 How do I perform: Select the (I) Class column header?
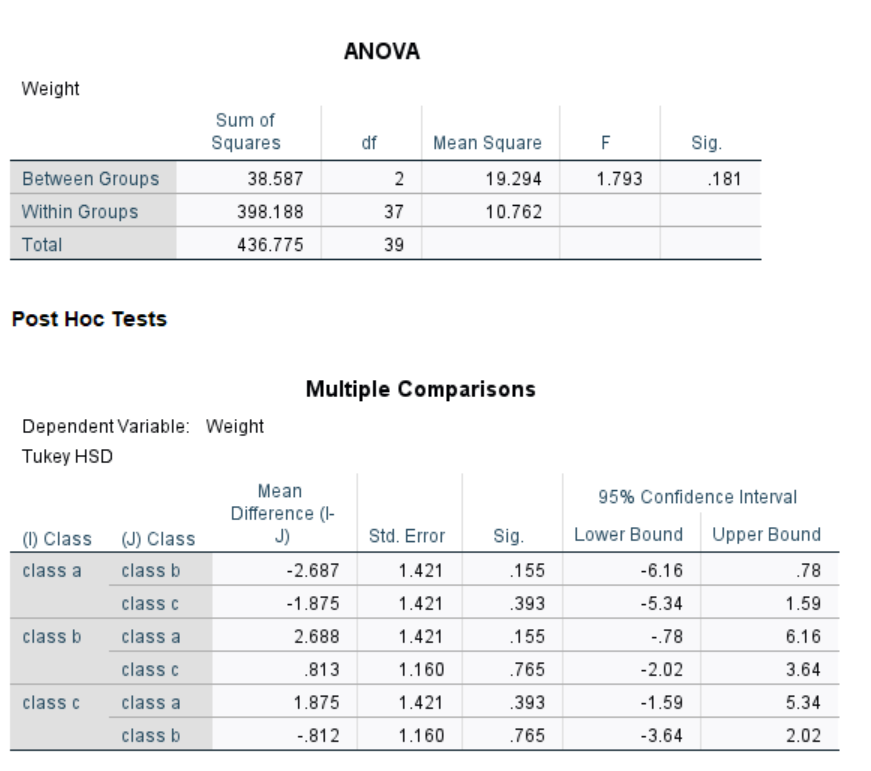pos(57,539)
